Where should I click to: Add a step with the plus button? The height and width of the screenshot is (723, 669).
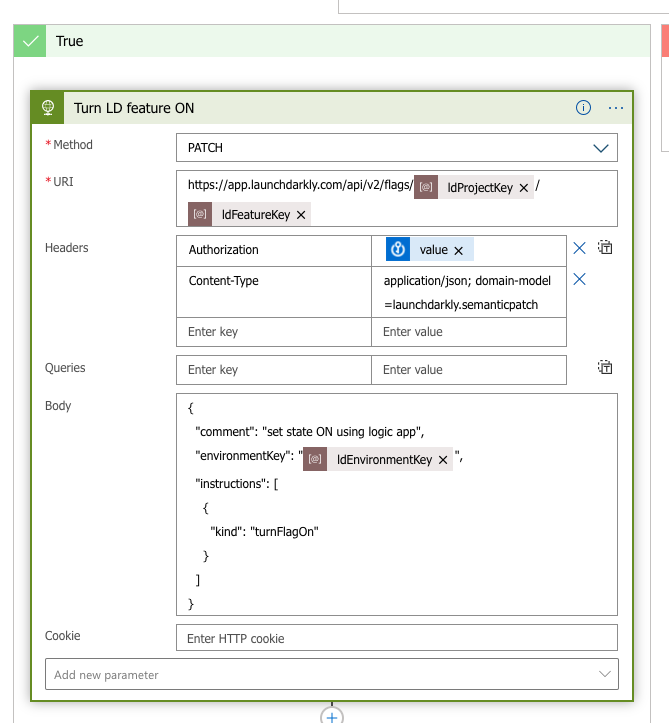332,717
